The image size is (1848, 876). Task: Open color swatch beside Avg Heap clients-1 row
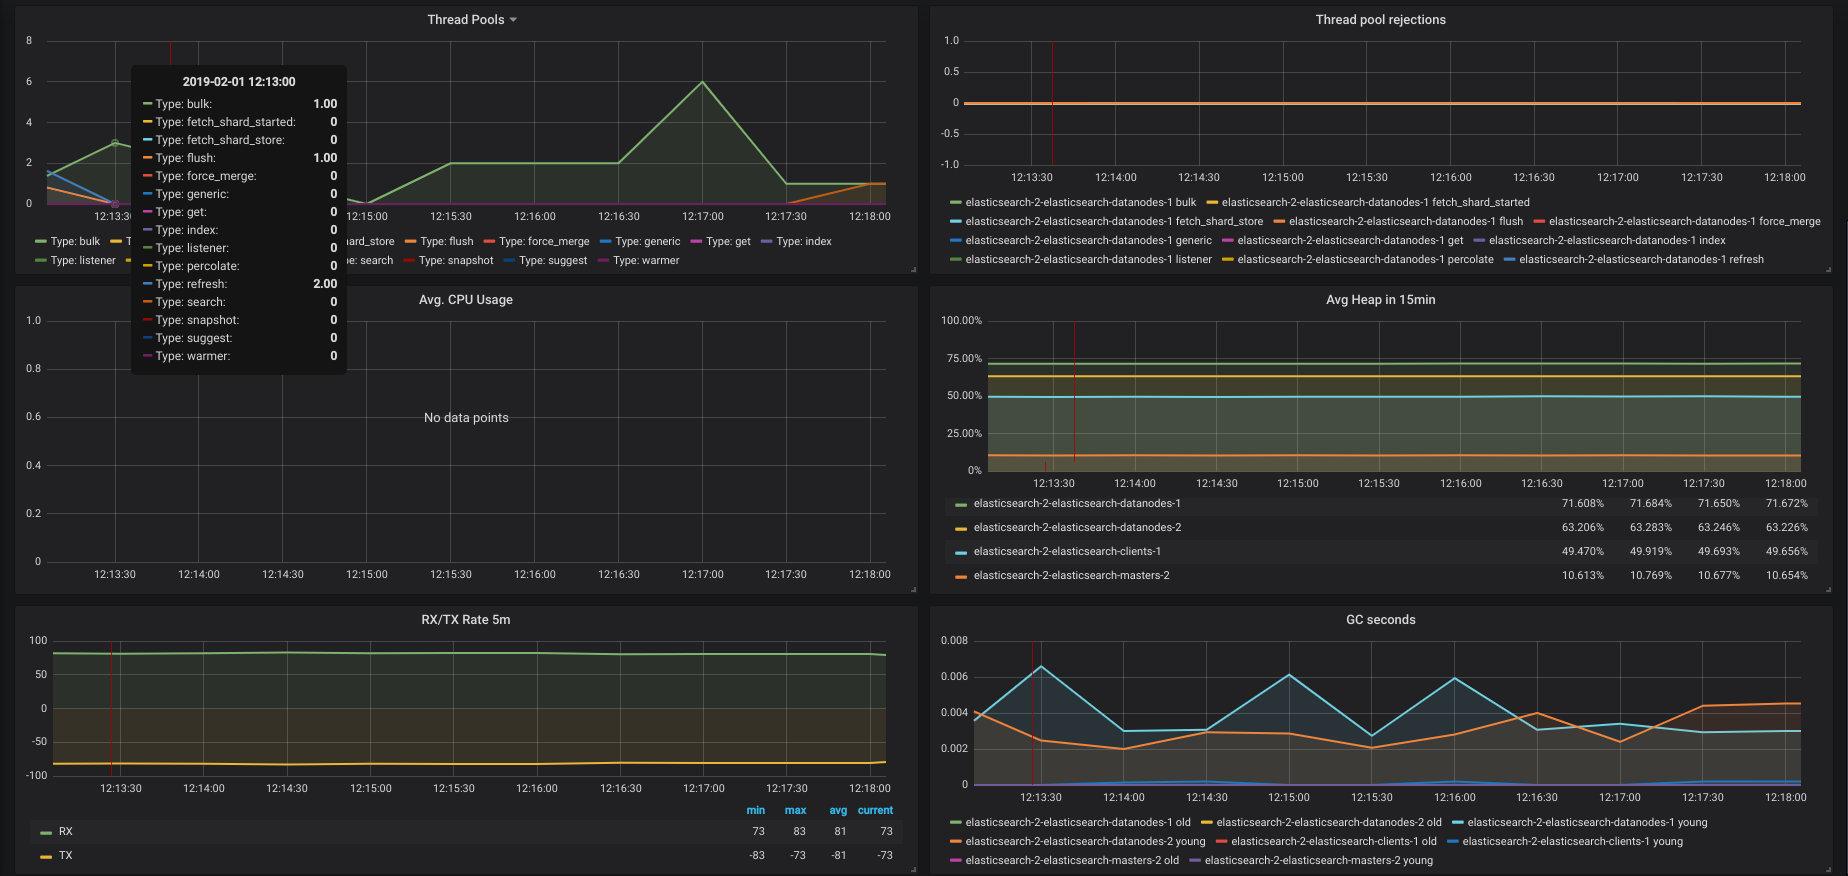tap(961, 553)
